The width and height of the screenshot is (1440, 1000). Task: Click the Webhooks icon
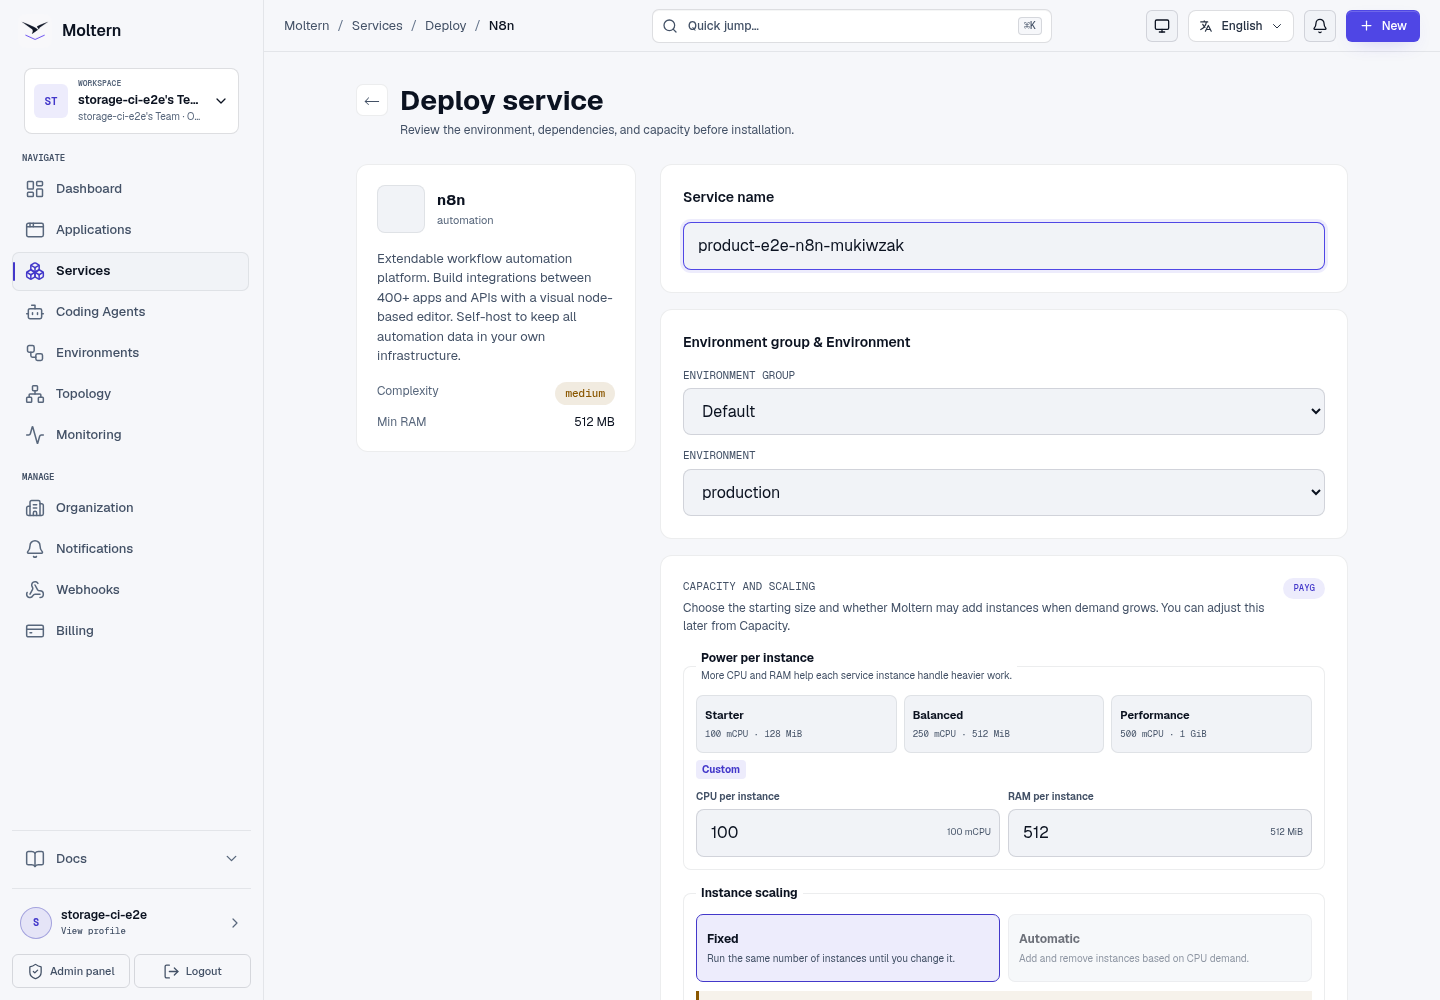(35, 590)
